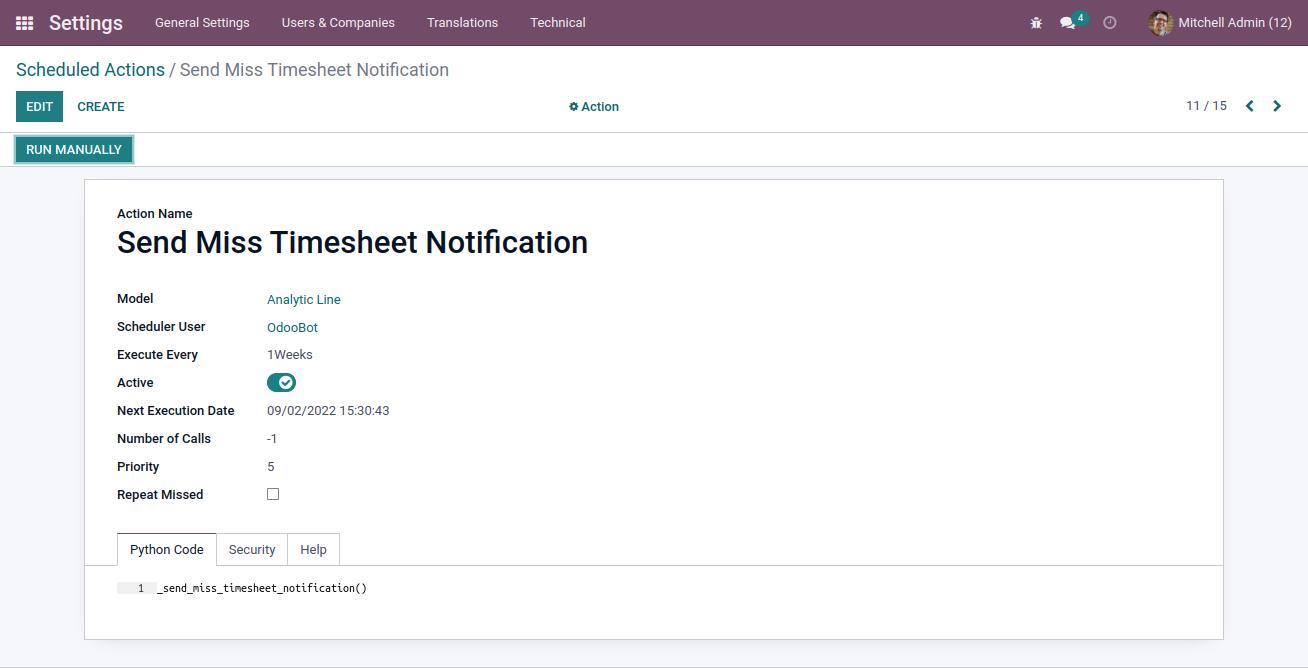Click the Run Manually button
The image size is (1308, 668).
click(74, 150)
